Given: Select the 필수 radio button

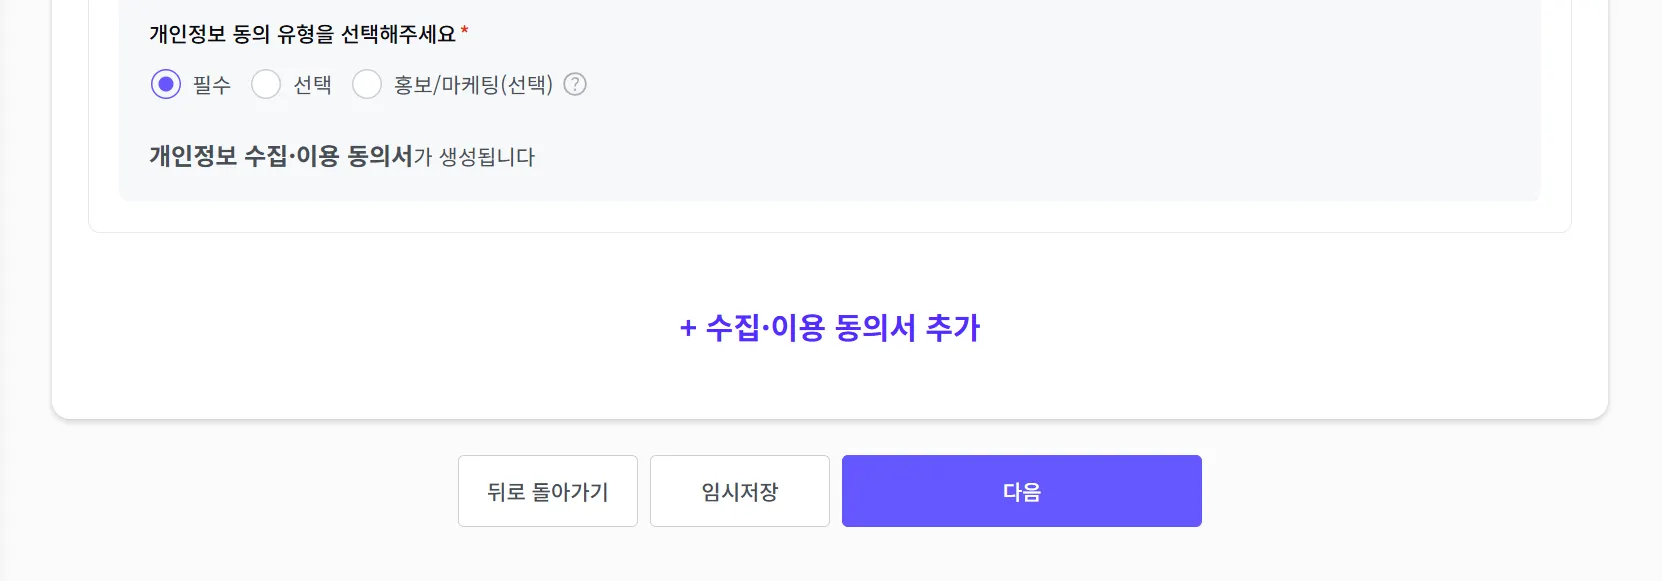Looking at the screenshot, I should click(x=166, y=84).
